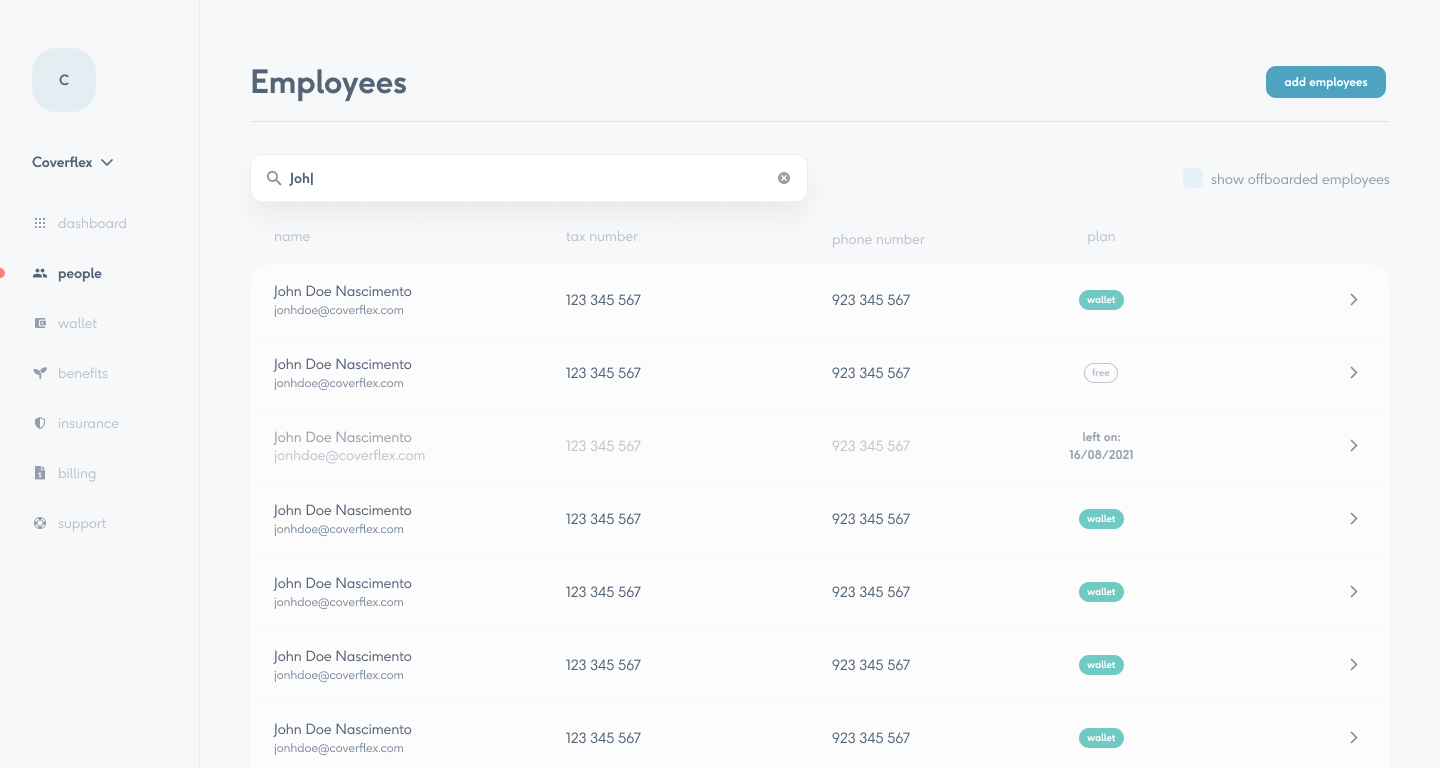Viewport: 1440px width, 768px height.
Task: Enable show offboarded employees
Action: (1193, 177)
